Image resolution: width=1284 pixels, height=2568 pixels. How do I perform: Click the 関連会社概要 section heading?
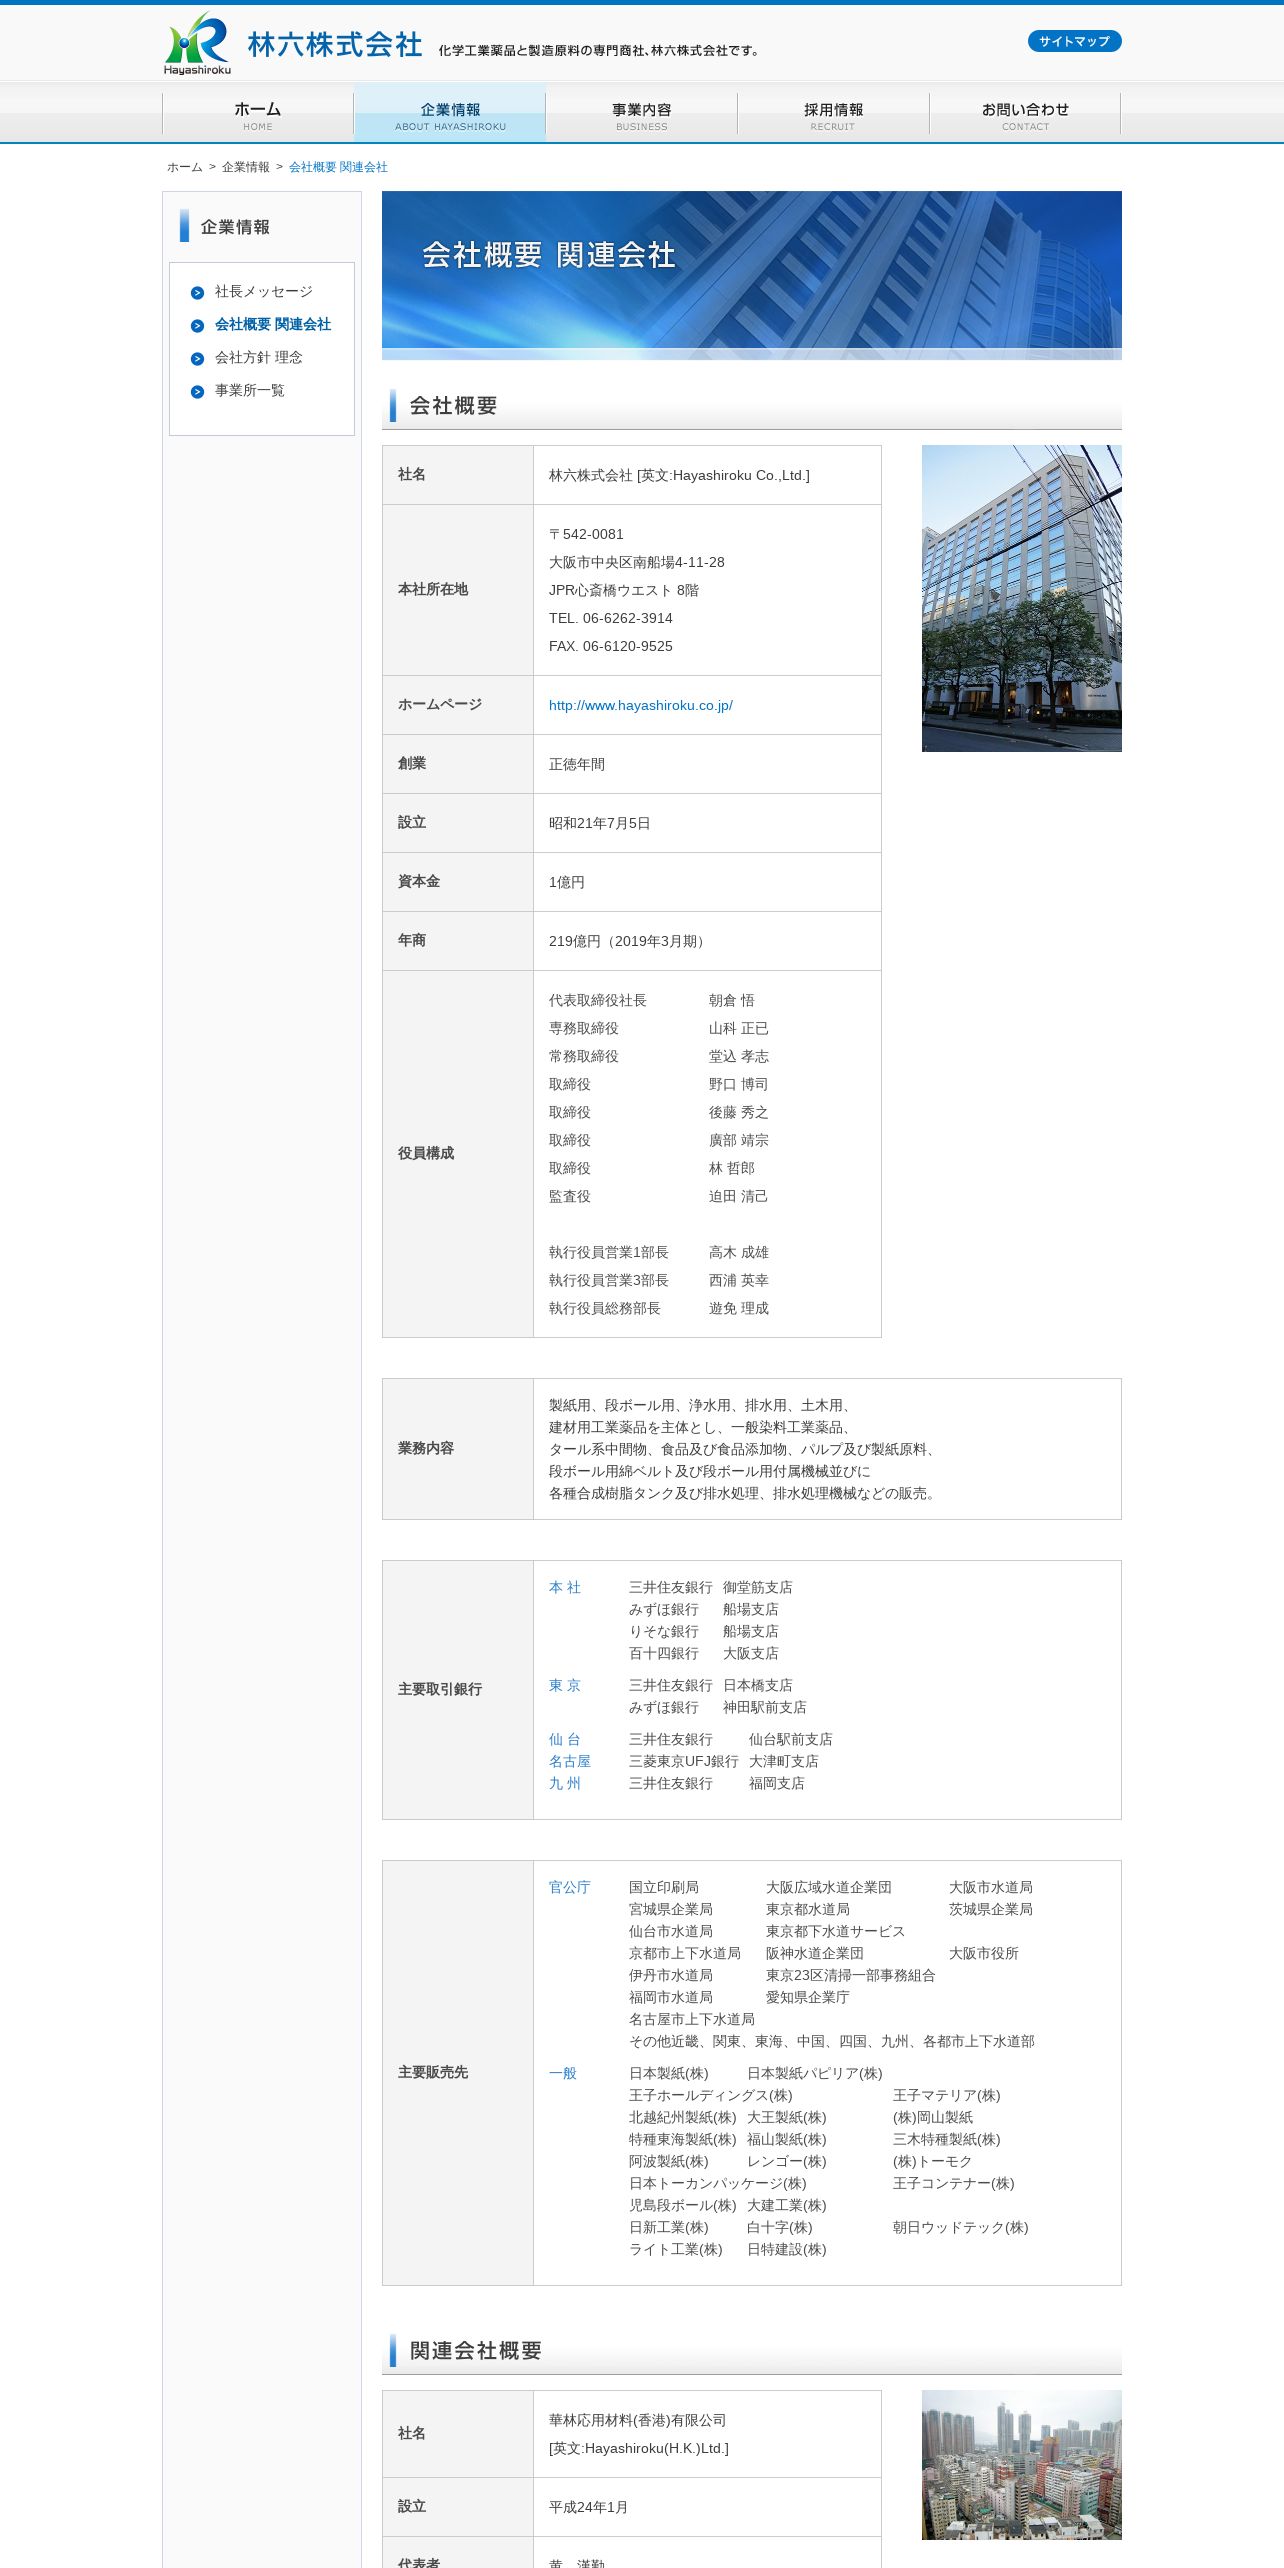tap(475, 2350)
